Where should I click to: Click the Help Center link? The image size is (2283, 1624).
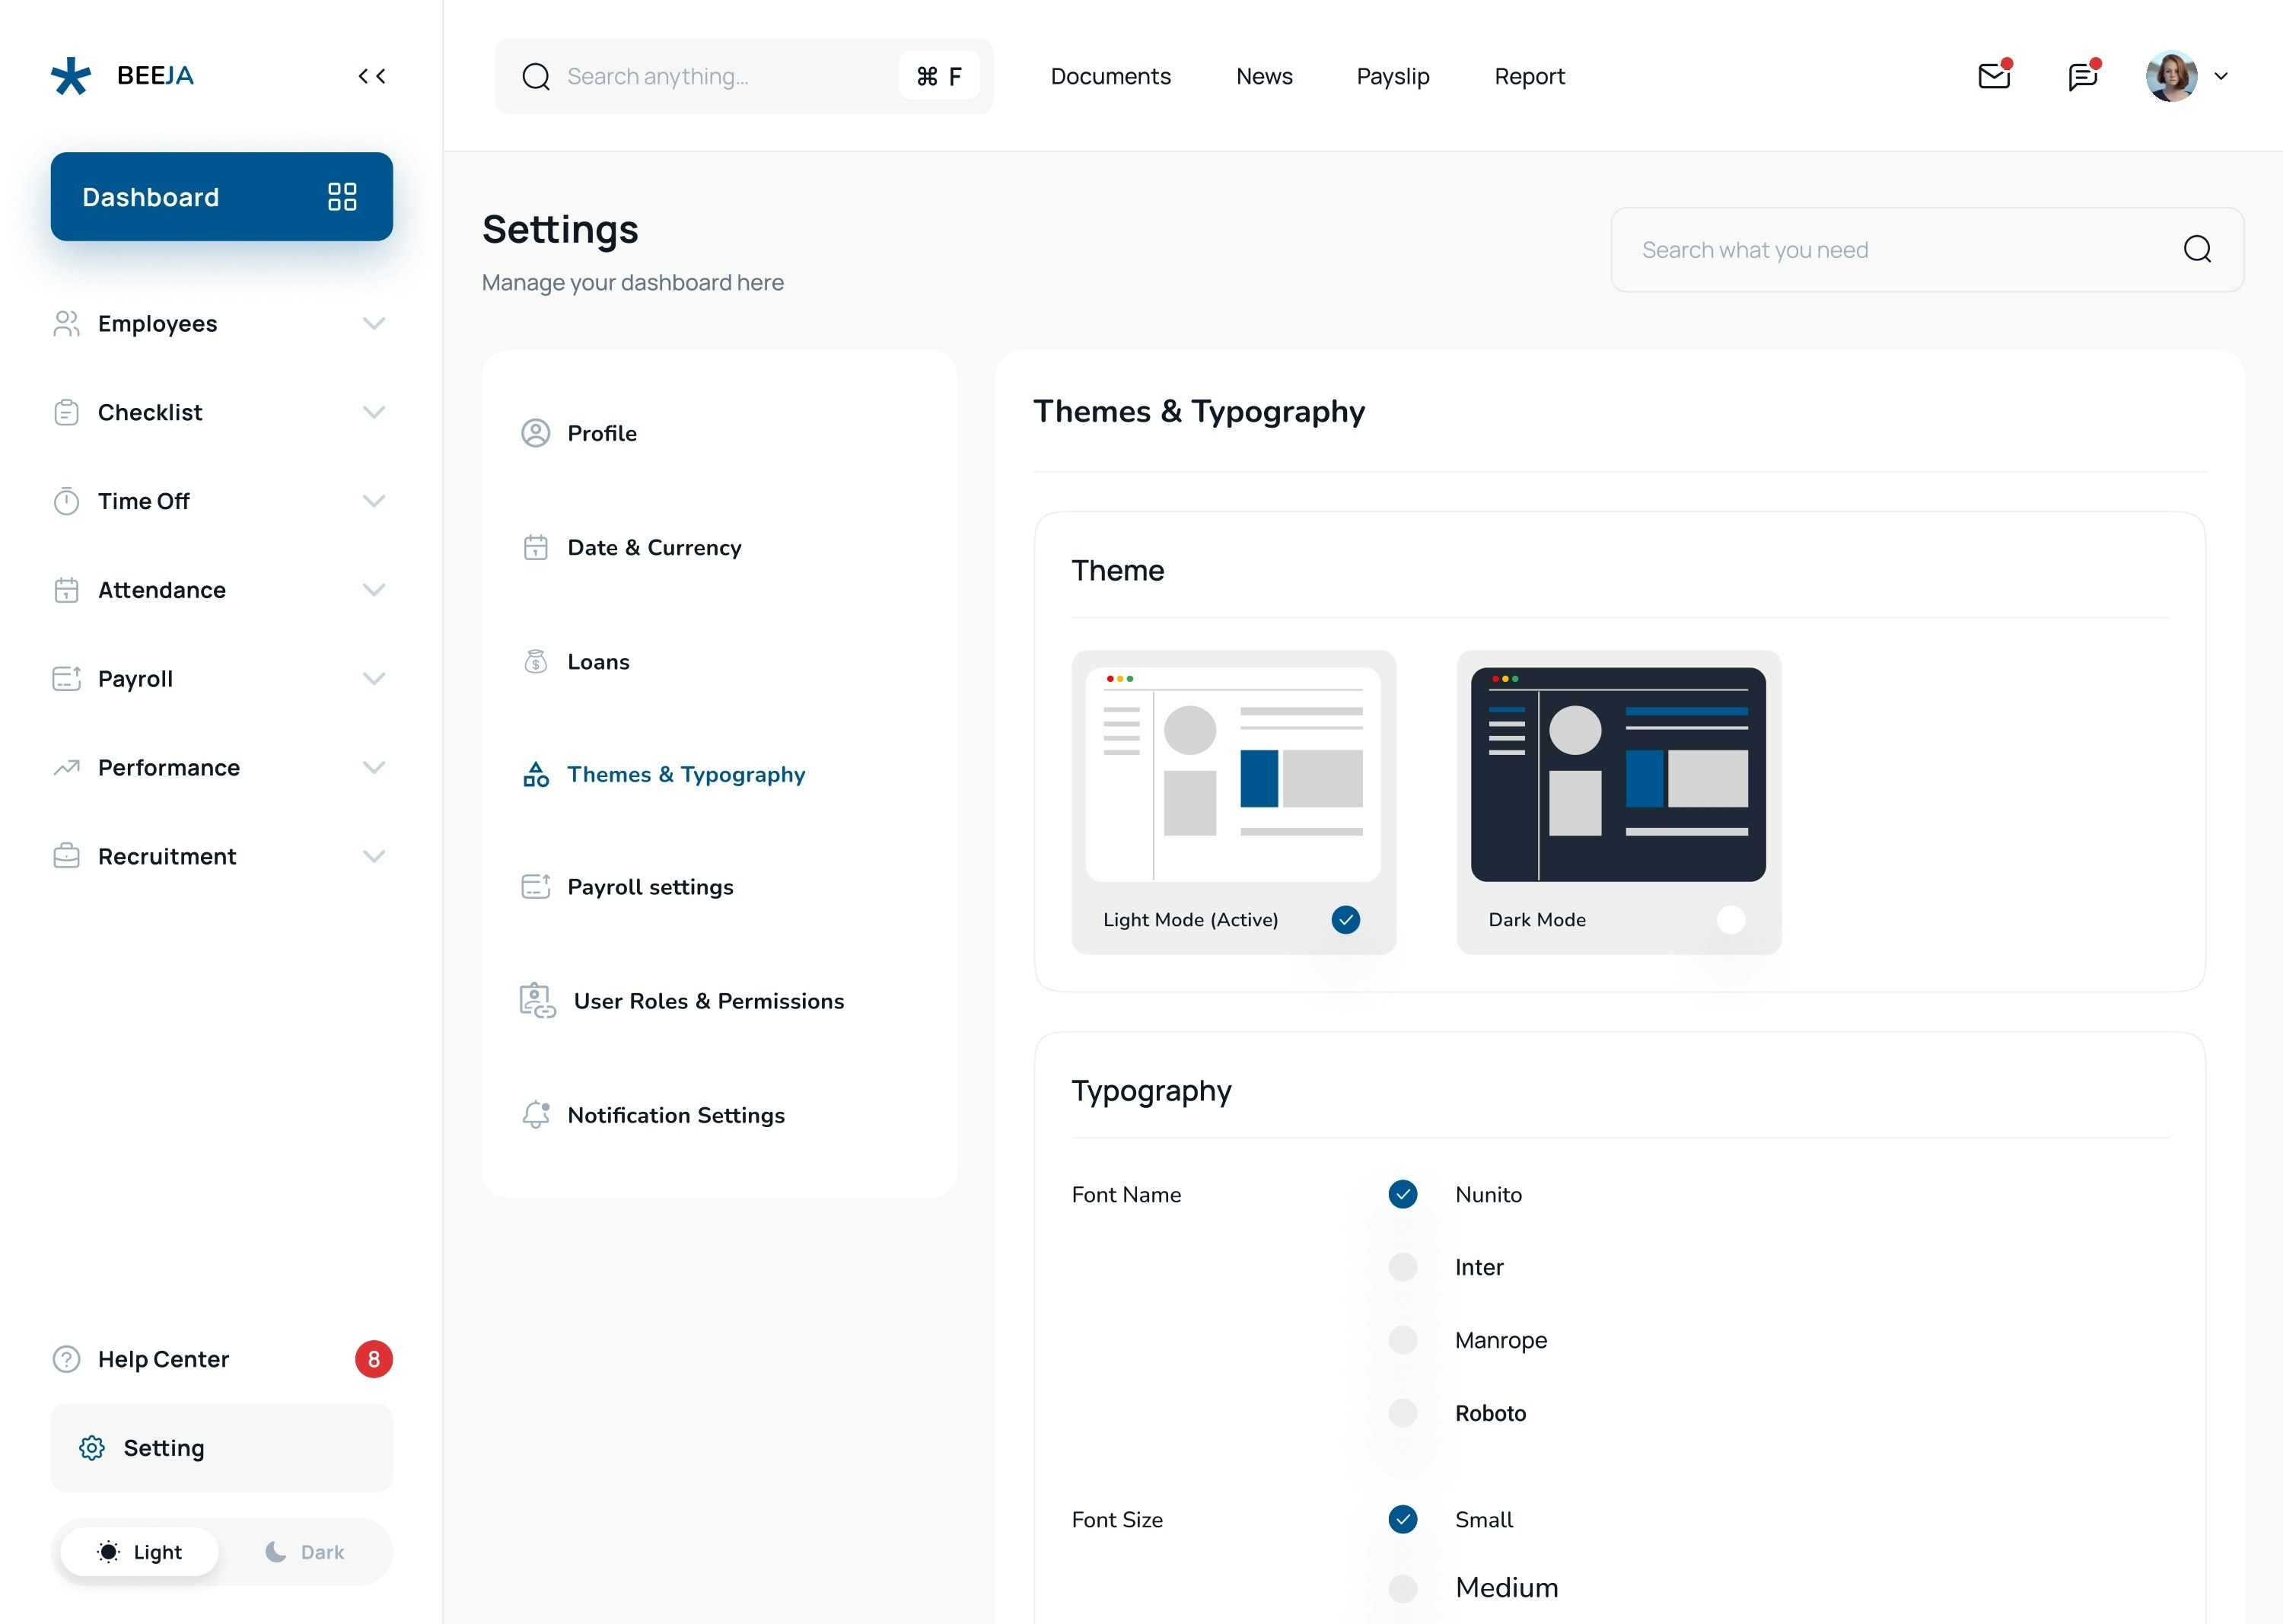[x=163, y=1359]
